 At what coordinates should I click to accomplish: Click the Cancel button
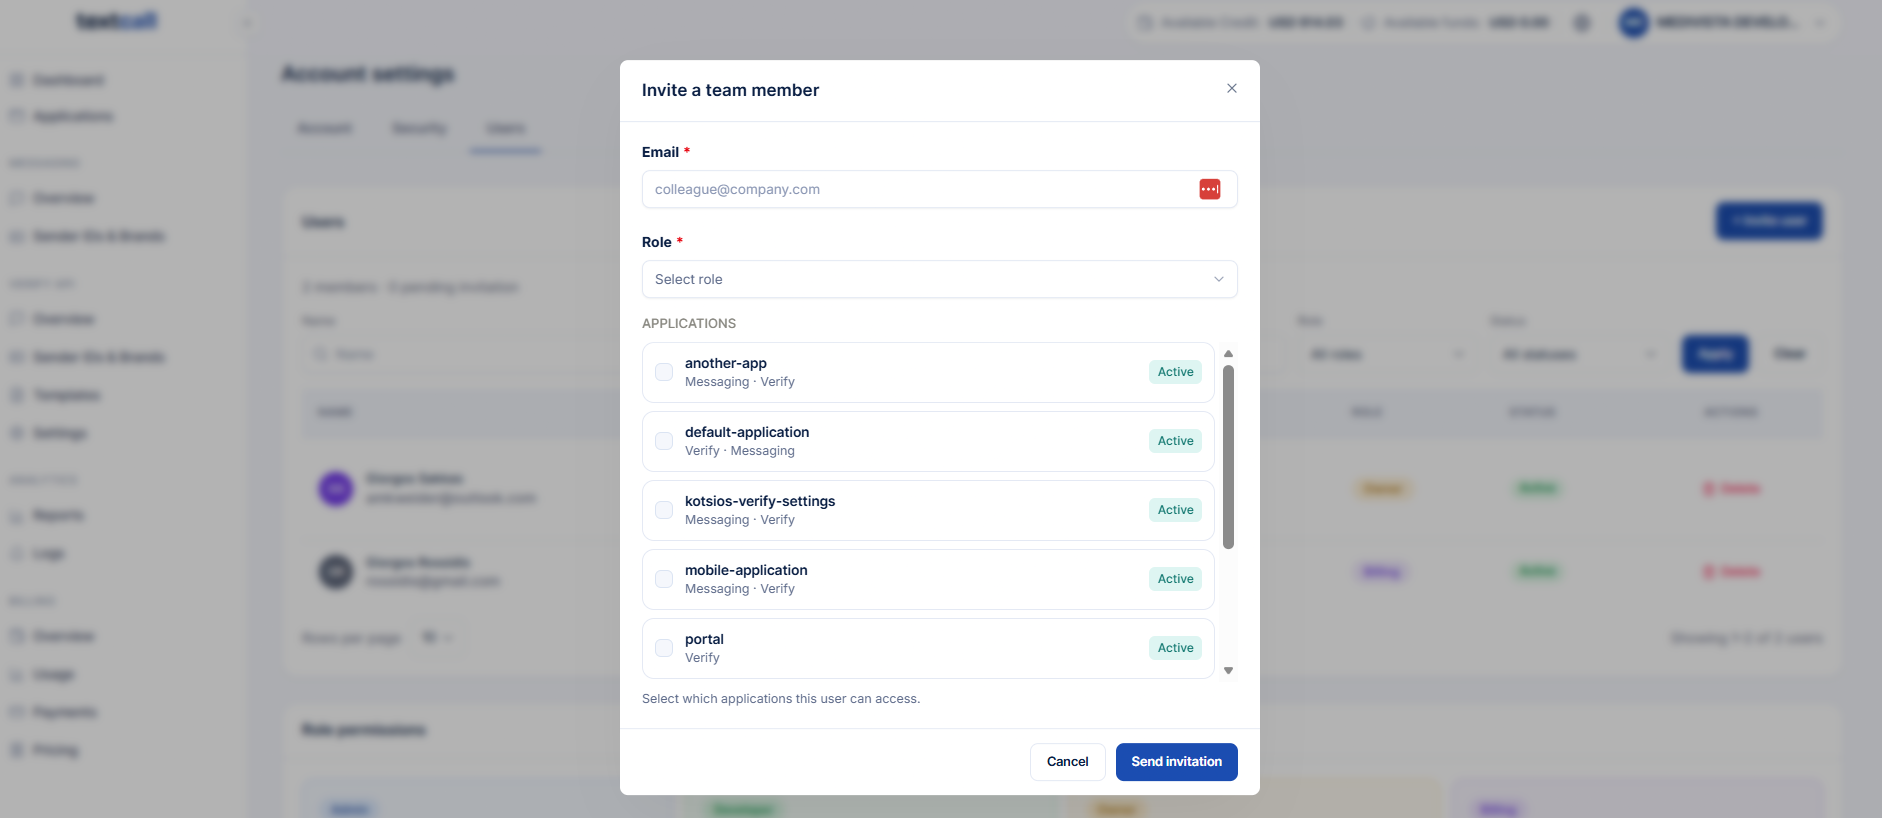coord(1067,762)
